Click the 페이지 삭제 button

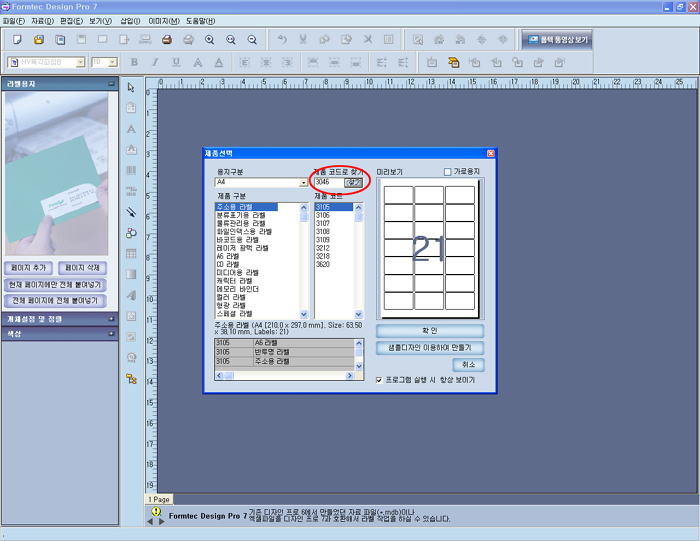(x=82, y=268)
